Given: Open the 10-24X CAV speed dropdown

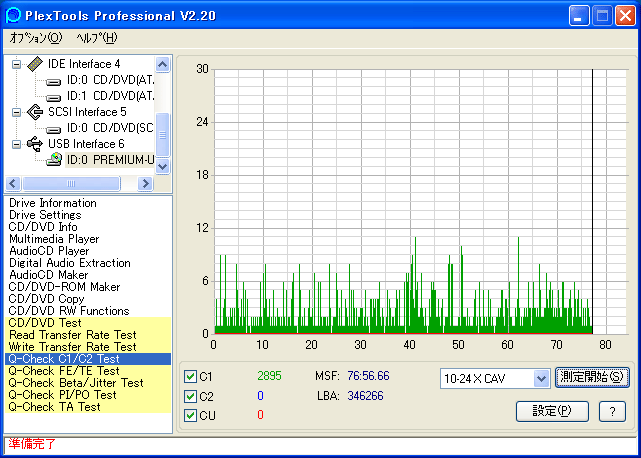Looking at the screenshot, I should coord(541,378).
